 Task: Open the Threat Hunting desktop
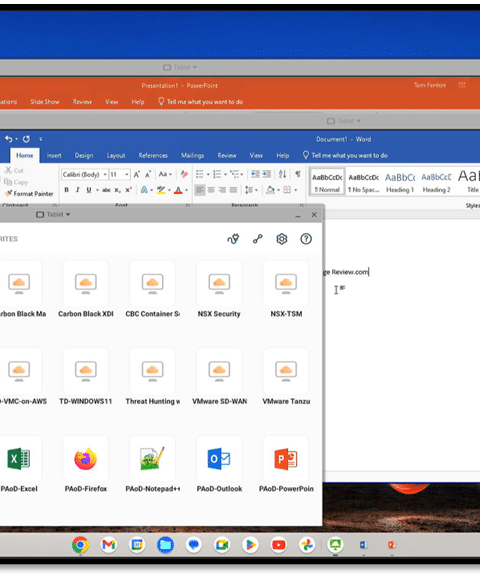tap(152, 371)
